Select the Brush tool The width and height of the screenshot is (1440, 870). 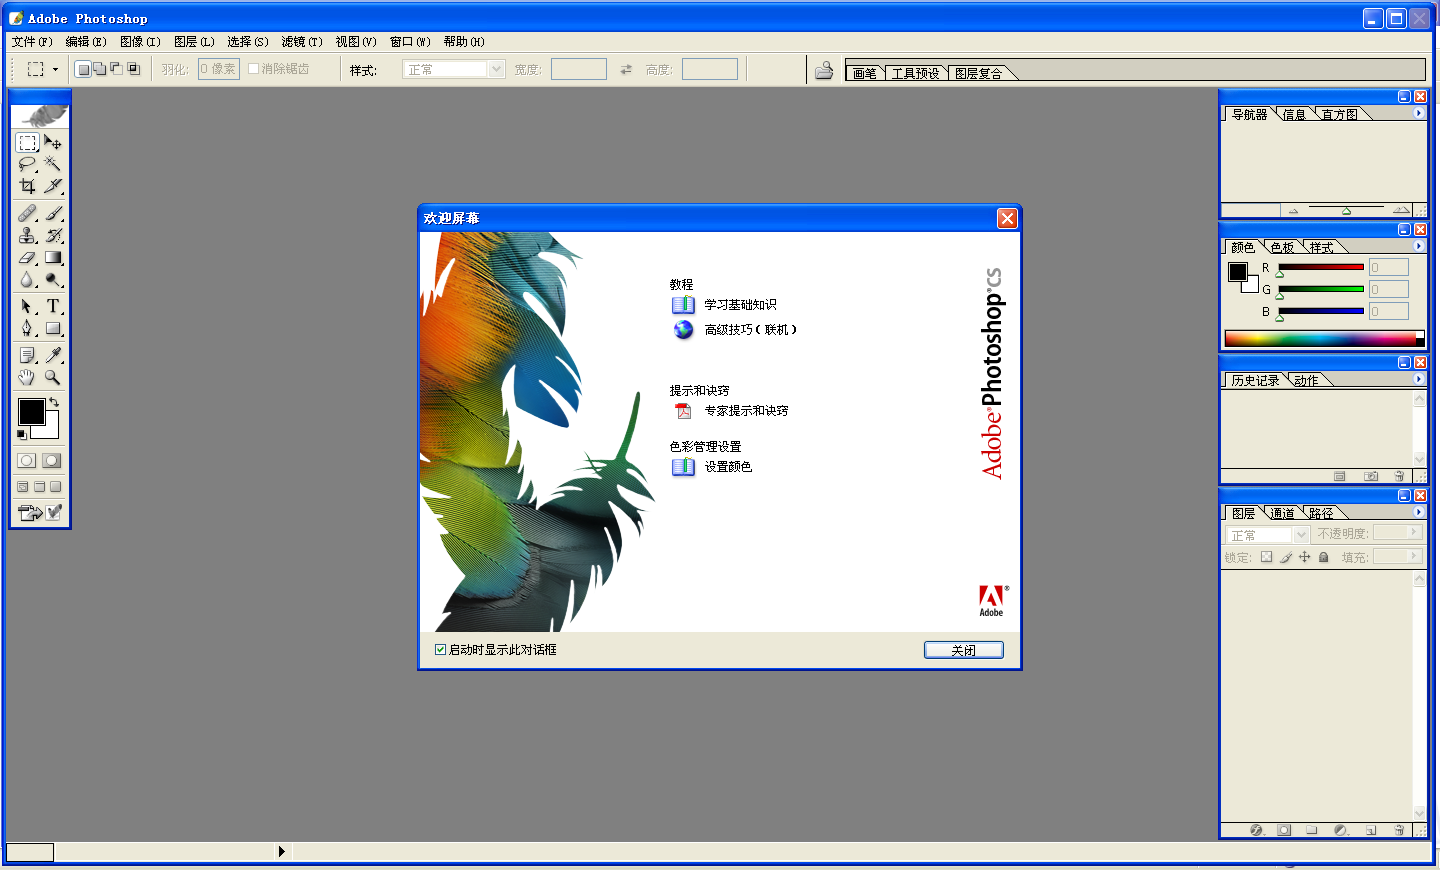point(53,213)
